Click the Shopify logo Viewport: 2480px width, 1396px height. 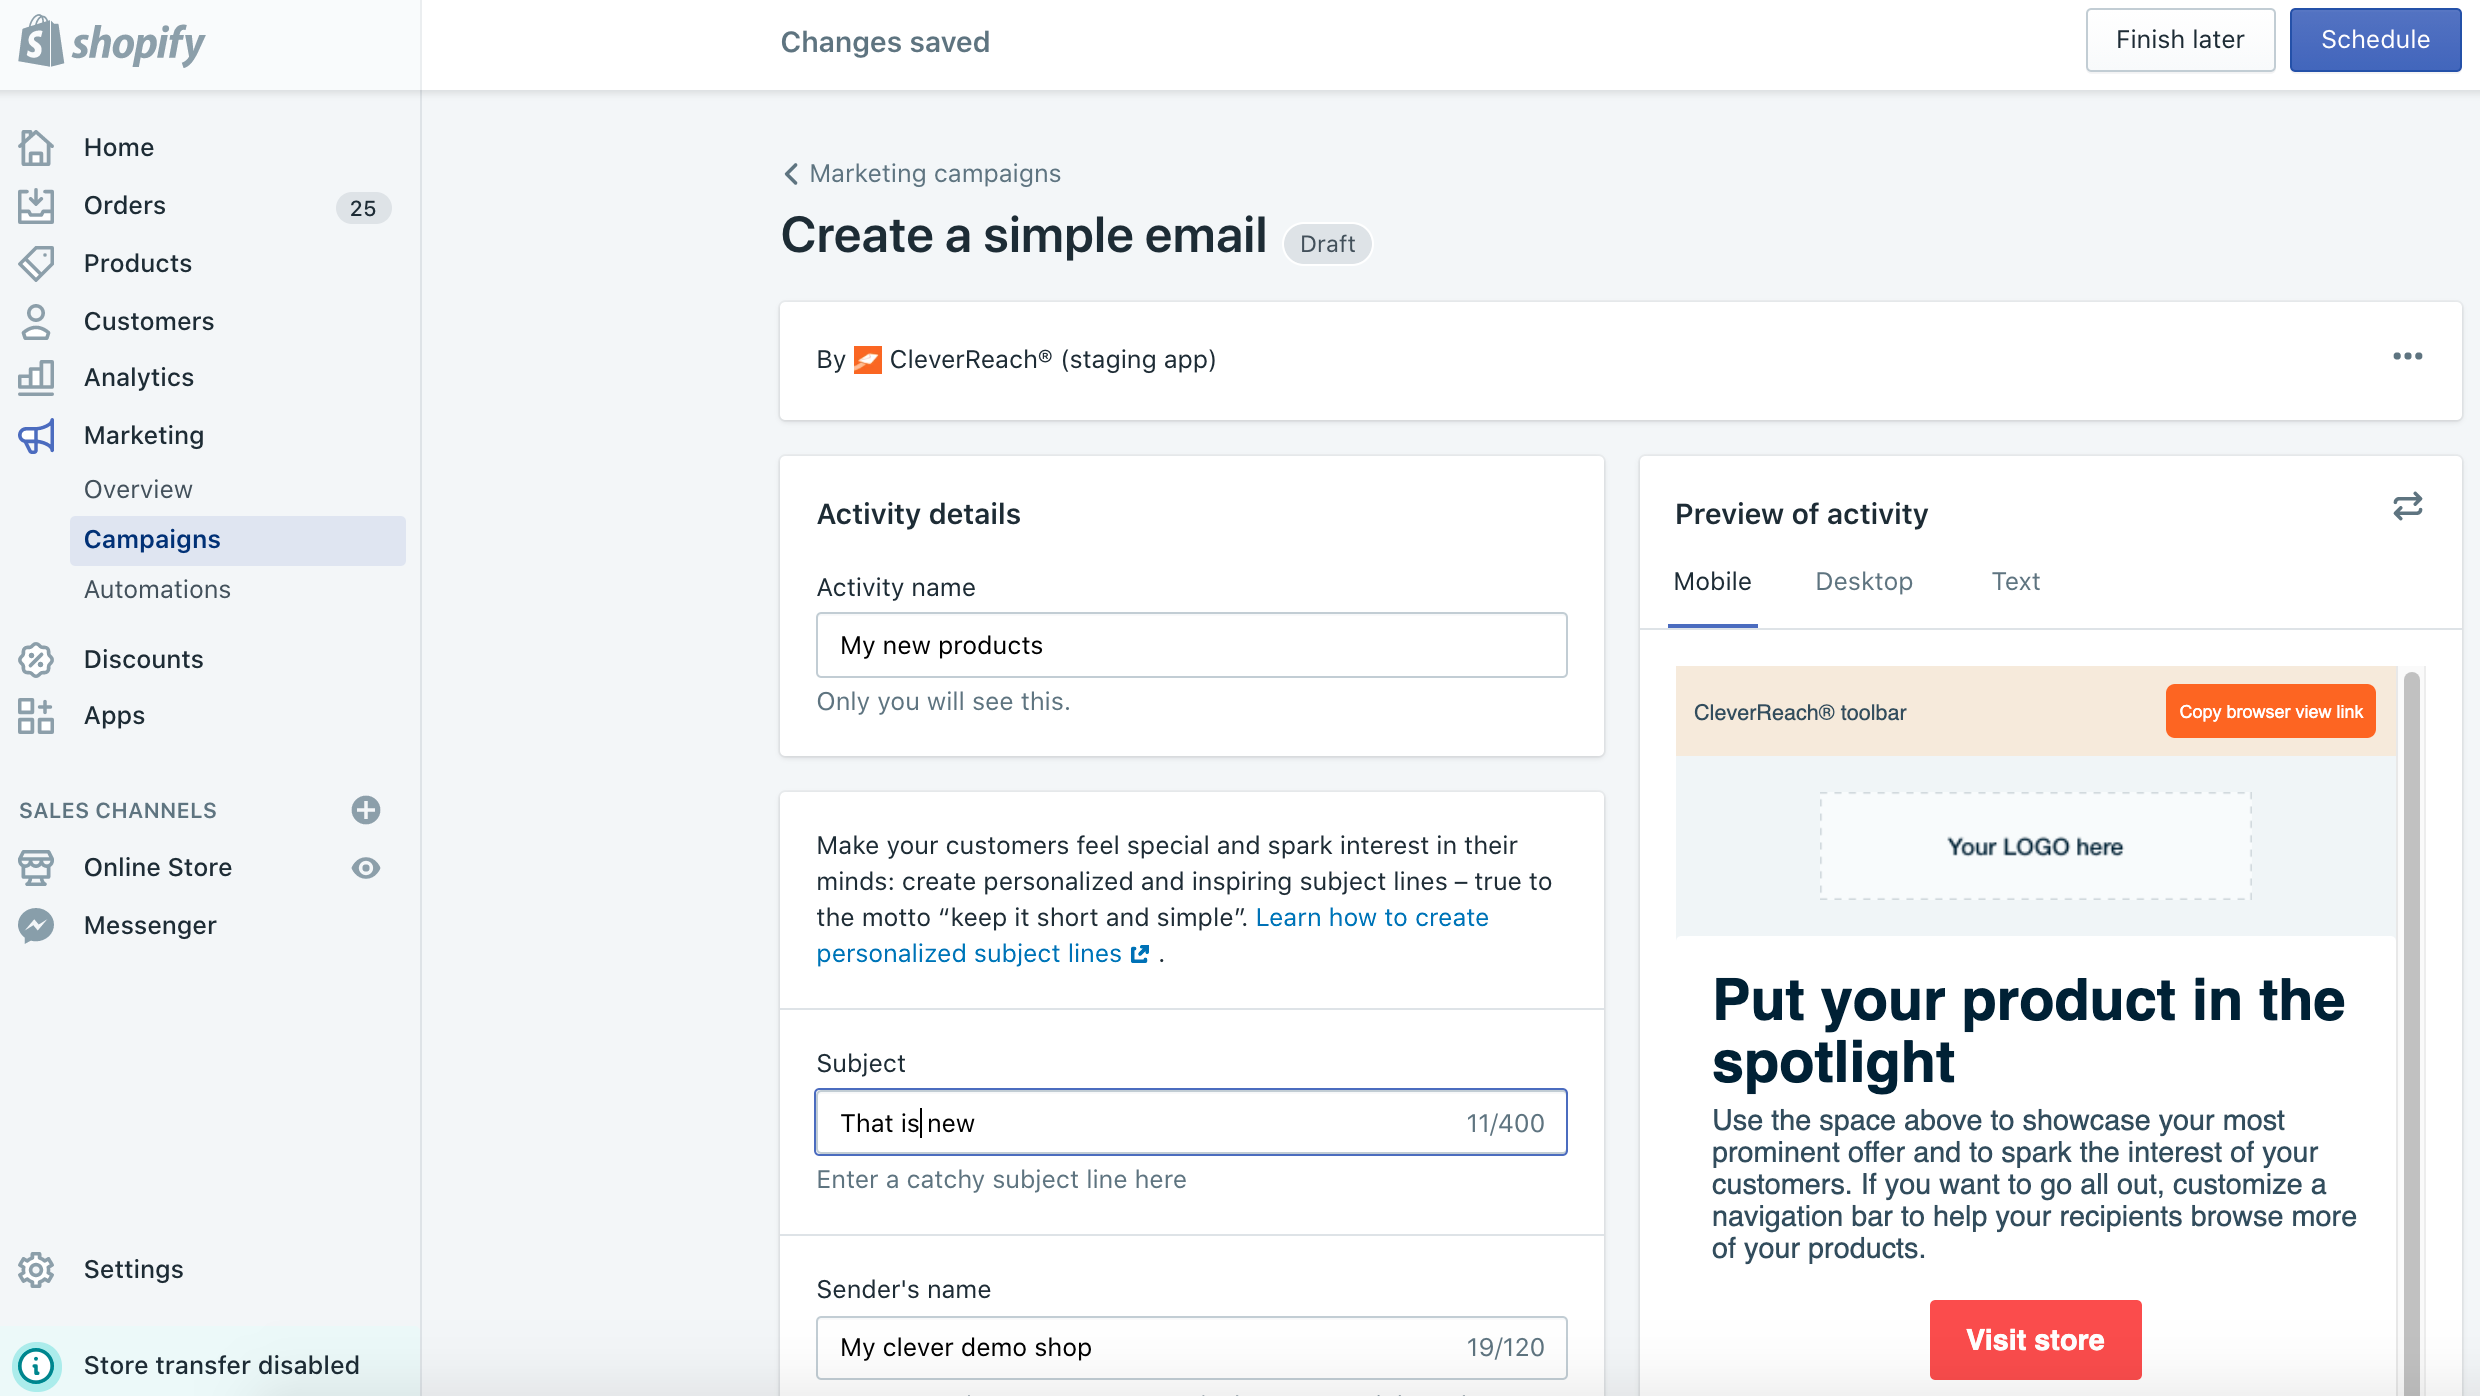[x=112, y=42]
